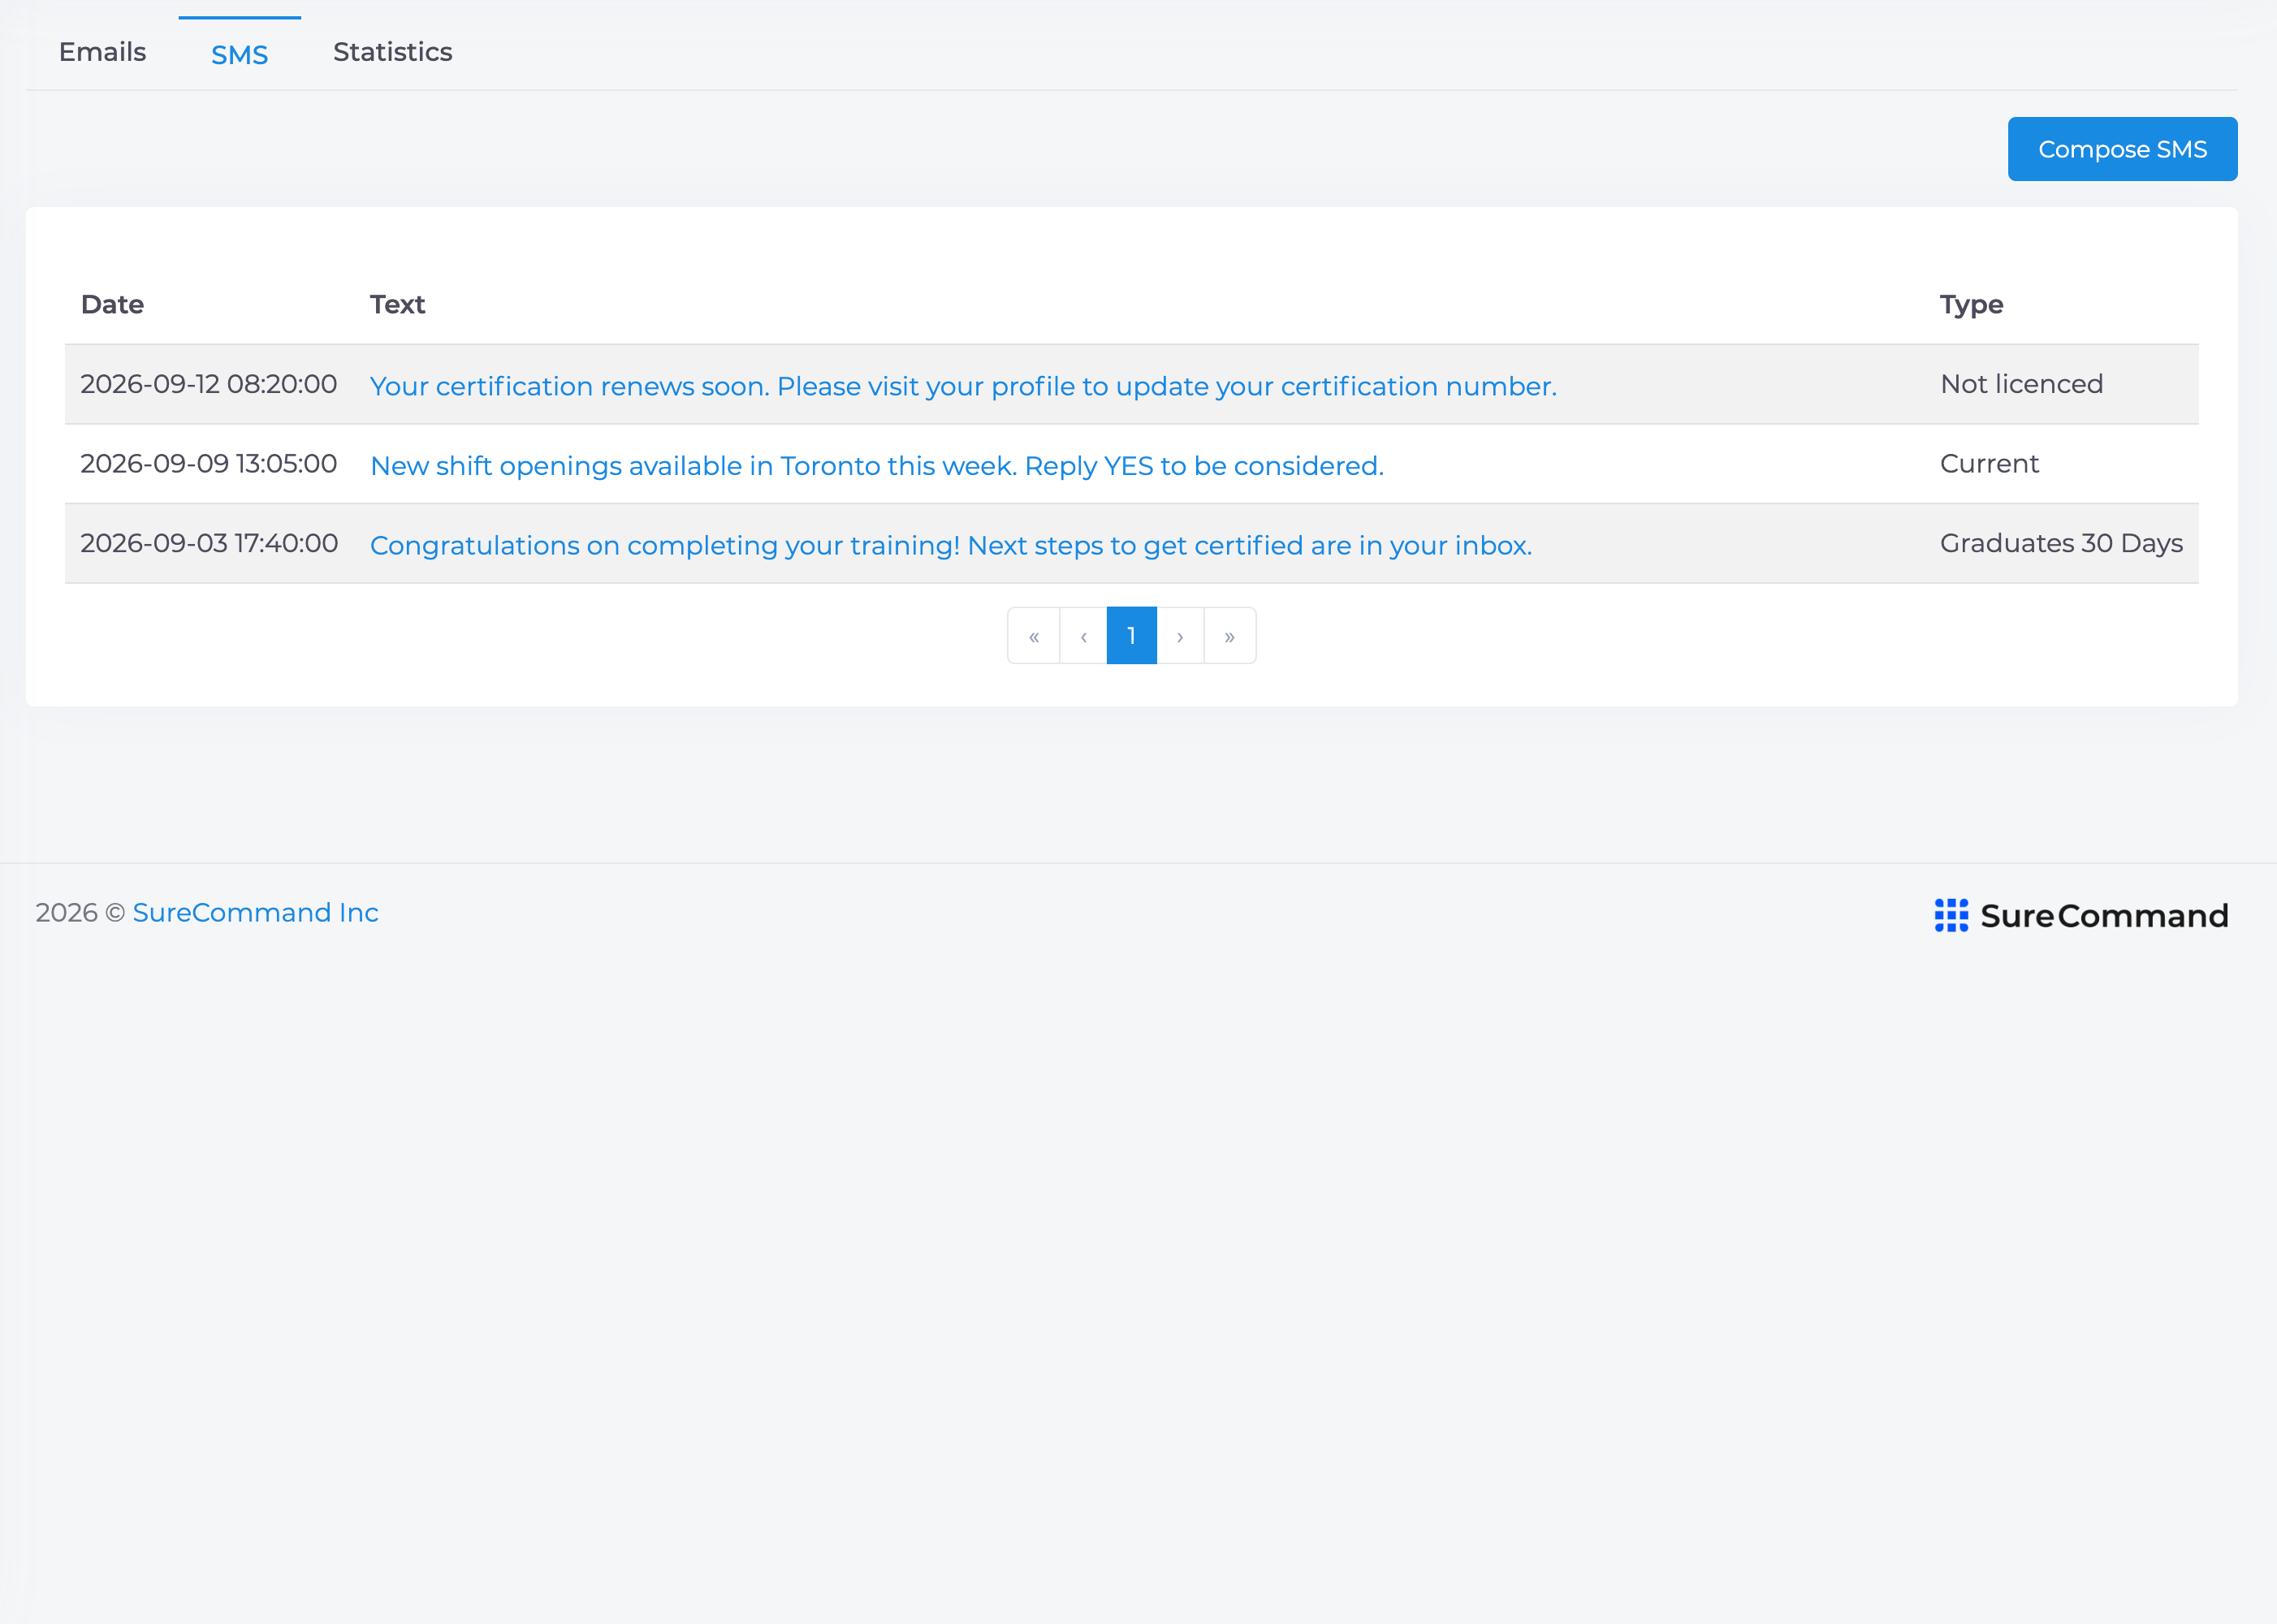Select the date 2026-09-03 17:40:00
Screen dimensions: 2277x1624
pos(208,543)
